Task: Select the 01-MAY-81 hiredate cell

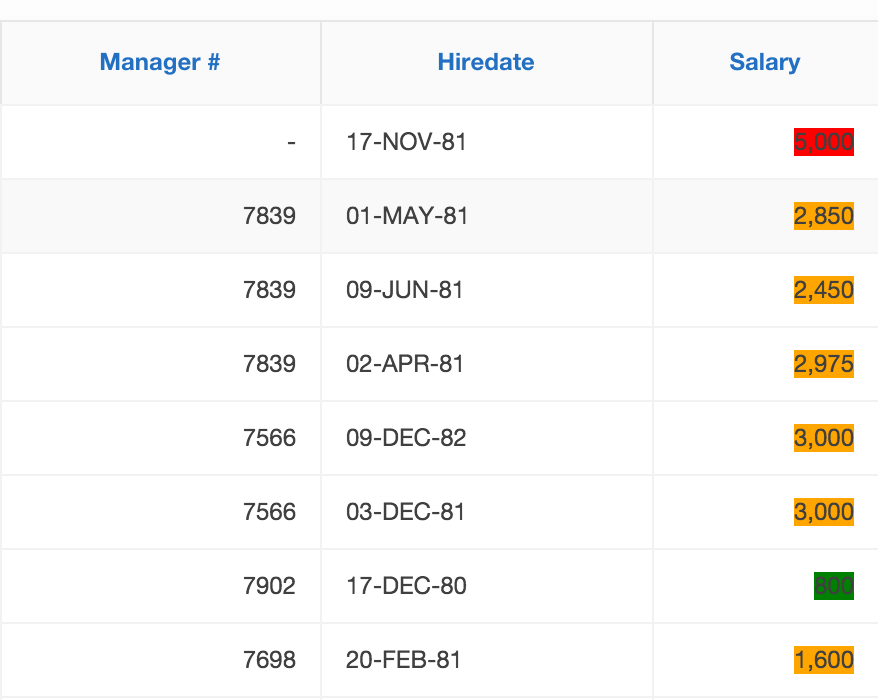Action: 407,216
